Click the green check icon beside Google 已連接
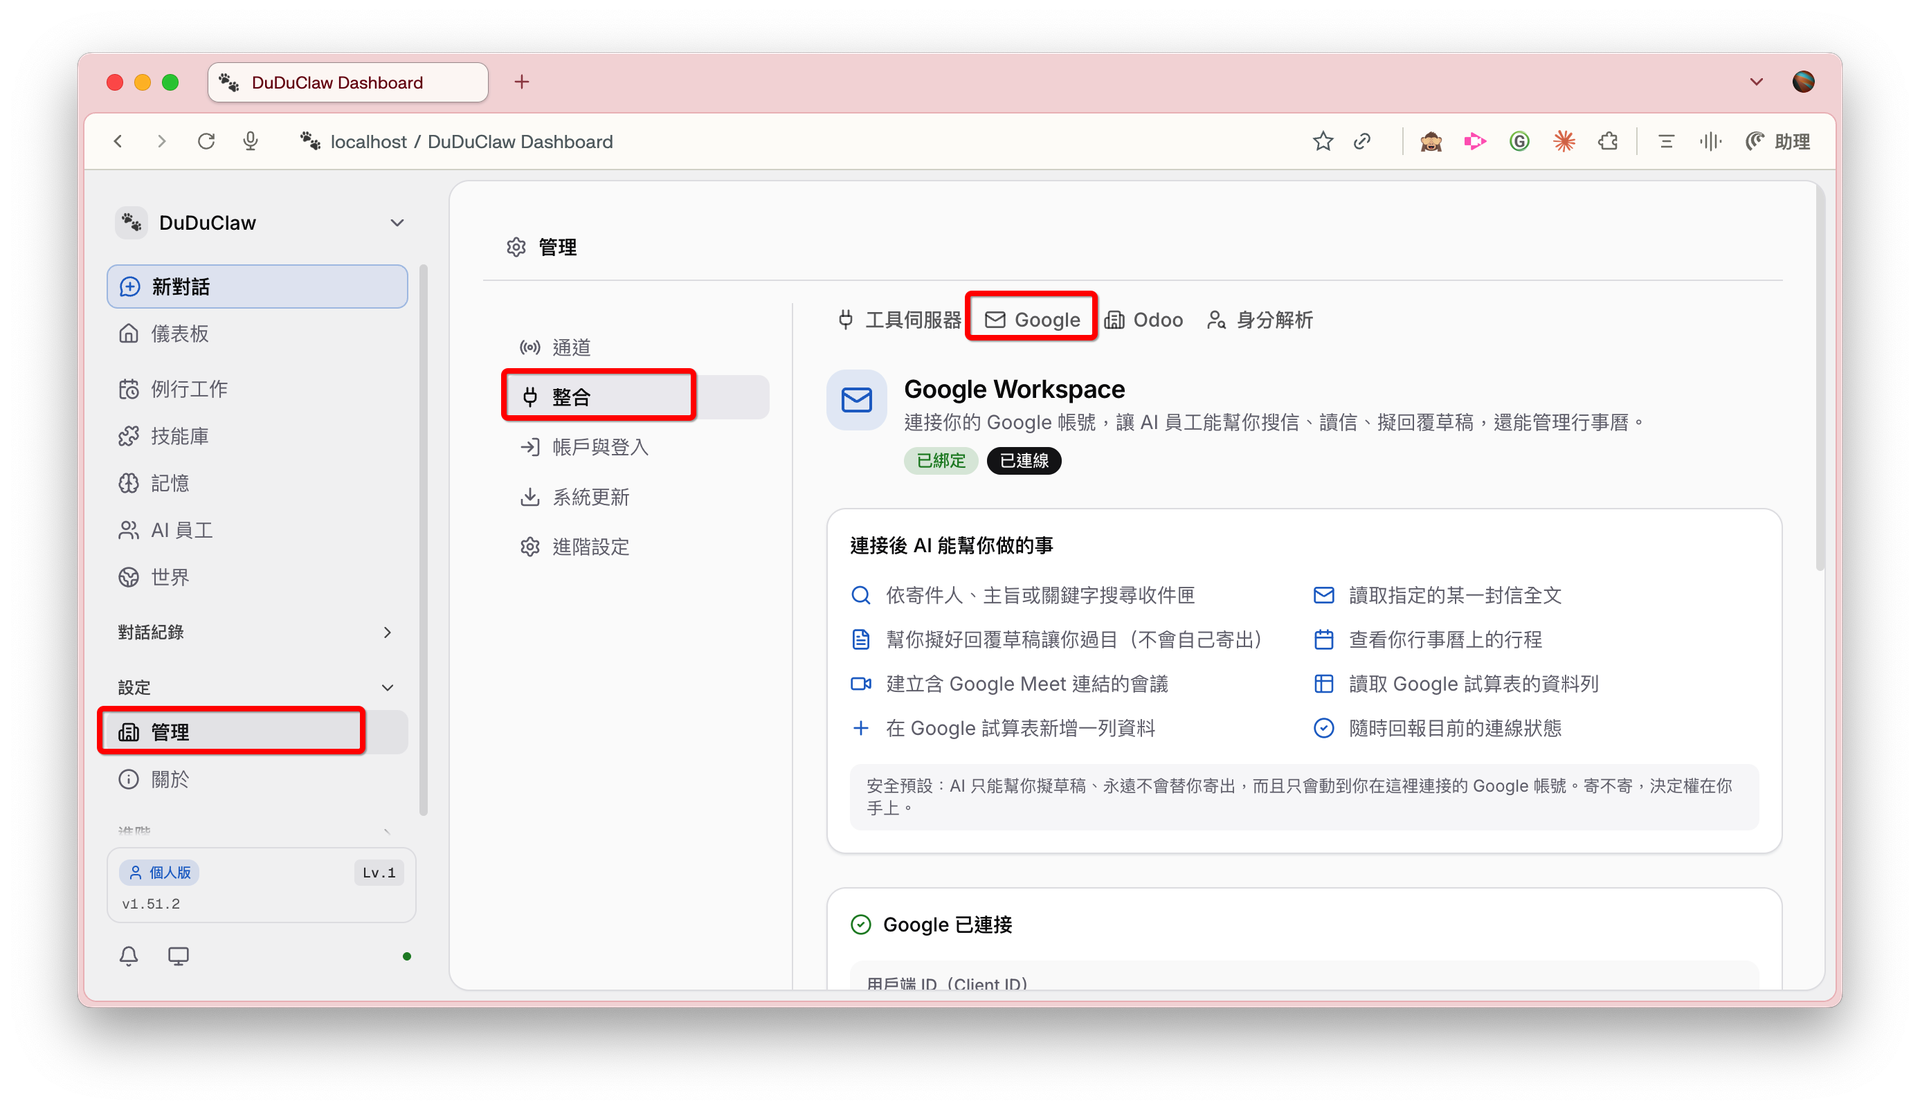 [x=861, y=925]
